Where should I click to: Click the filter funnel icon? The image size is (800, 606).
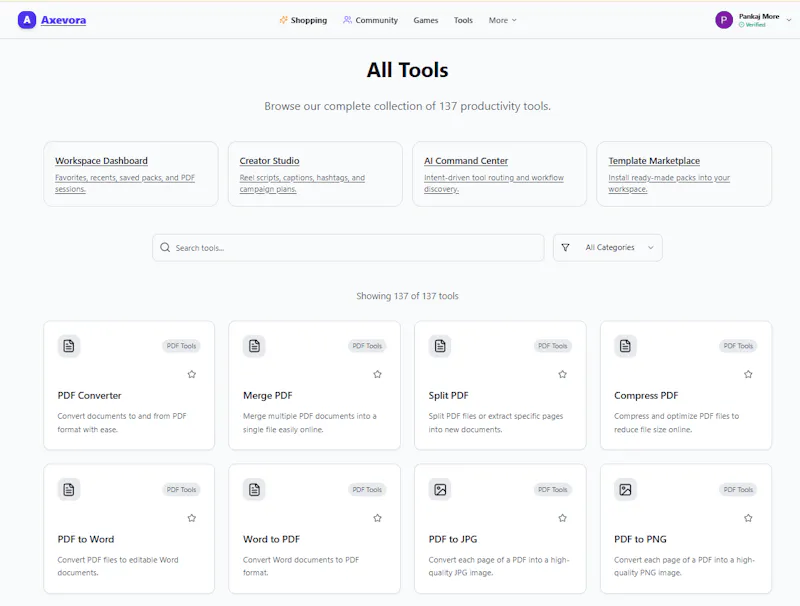[x=565, y=247]
